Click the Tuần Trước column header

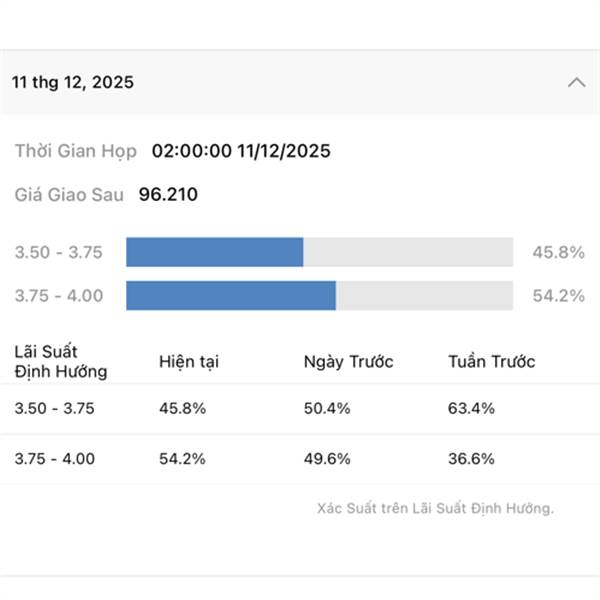tap(492, 362)
